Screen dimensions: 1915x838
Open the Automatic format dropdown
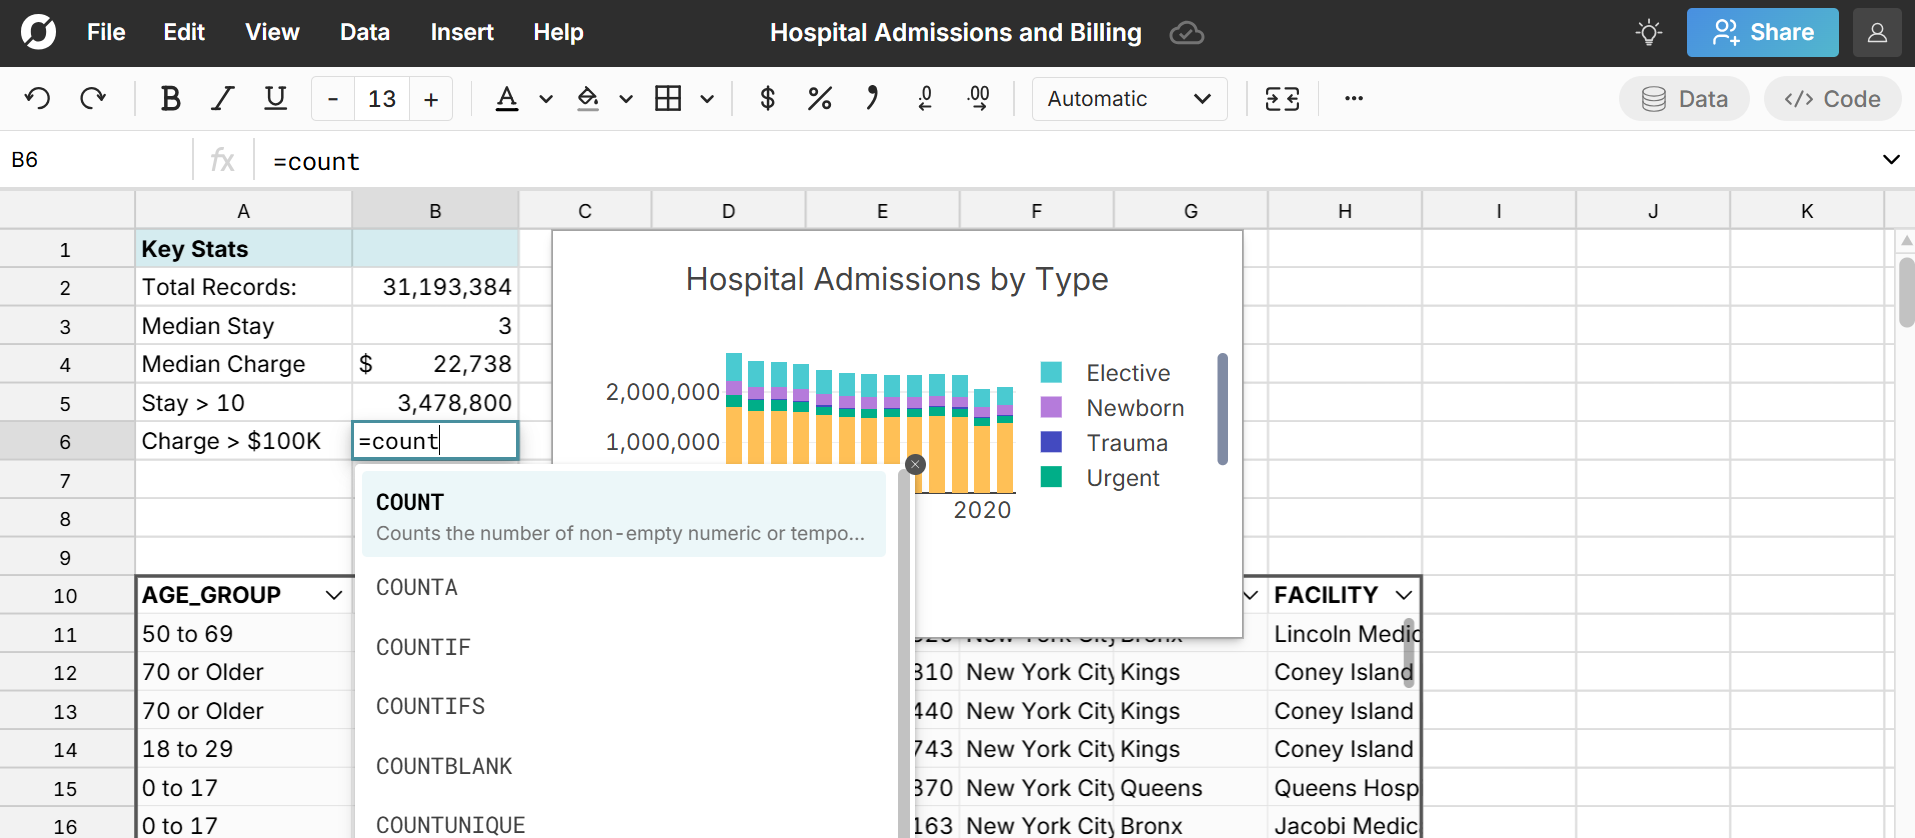point(1129,99)
